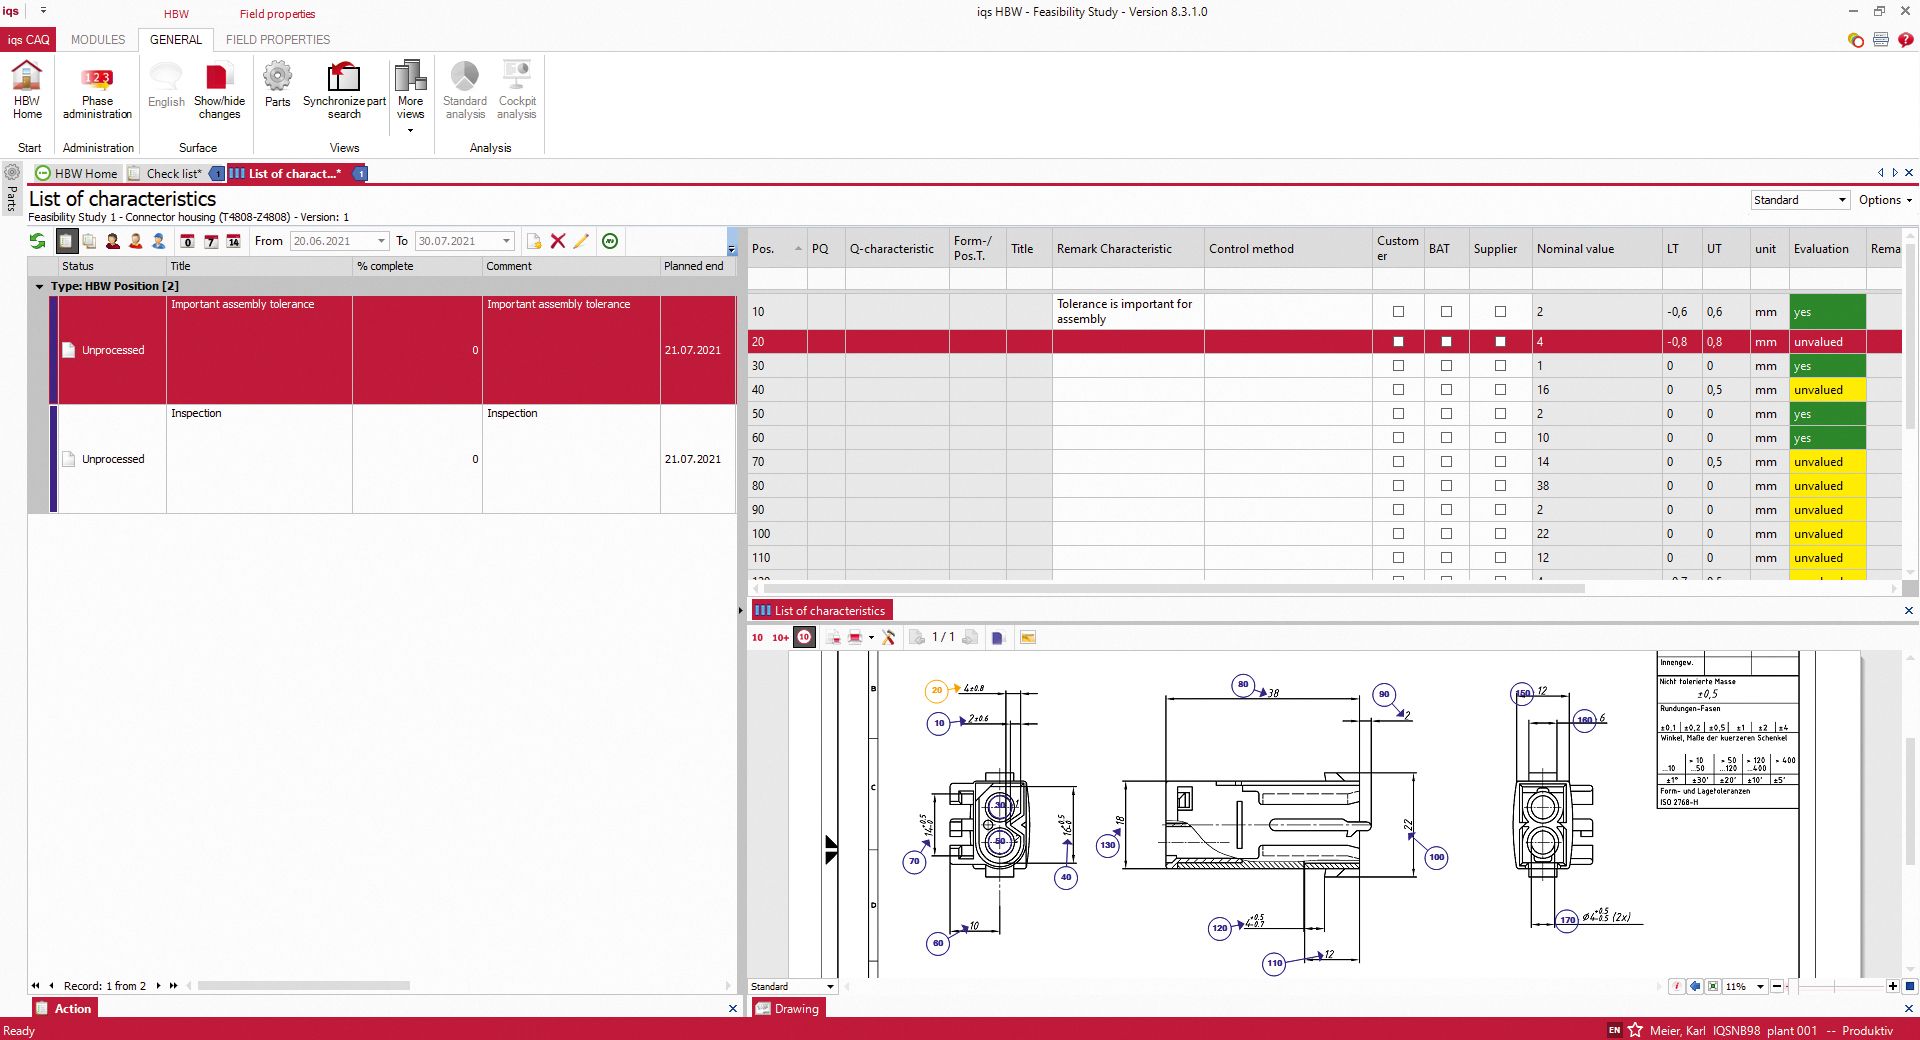The width and height of the screenshot is (1920, 1040).
Task: Check the BAT checkbox for position 30
Action: [1446, 365]
